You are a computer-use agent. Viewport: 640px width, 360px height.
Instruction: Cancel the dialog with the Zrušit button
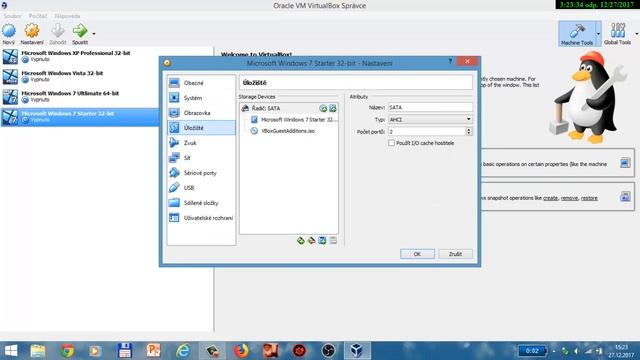pos(456,254)
